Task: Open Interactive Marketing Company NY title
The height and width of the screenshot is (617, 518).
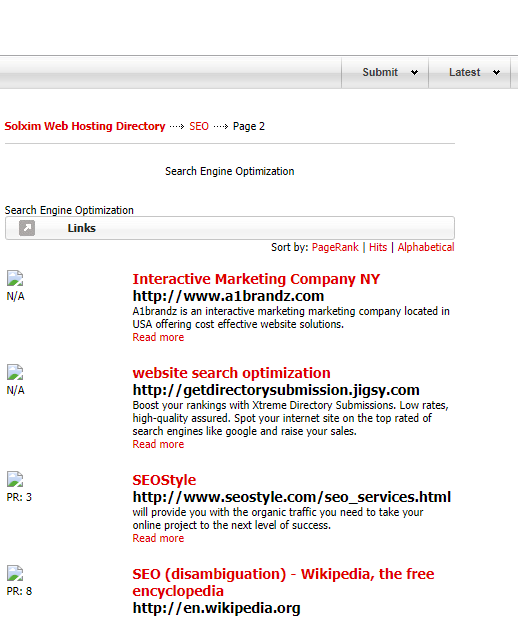Action: (x=256, y=279)
